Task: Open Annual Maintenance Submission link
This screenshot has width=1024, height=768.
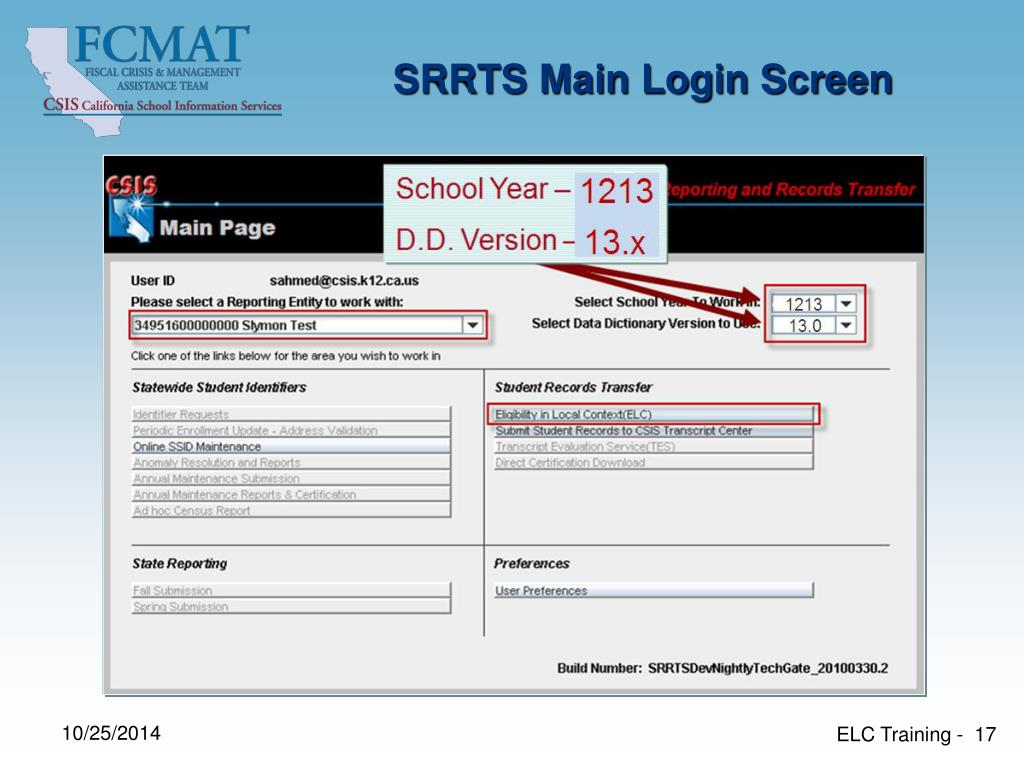Action: pos(291,478)
